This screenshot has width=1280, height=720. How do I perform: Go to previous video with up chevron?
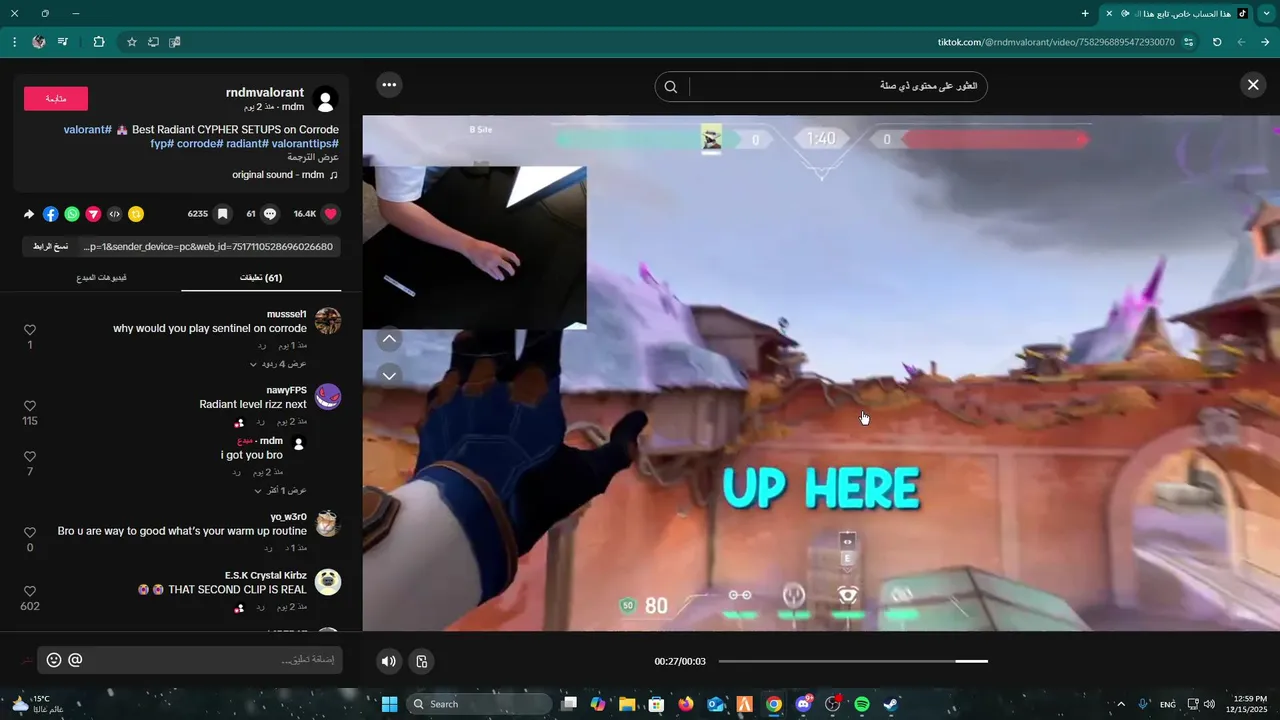[390, 339]
